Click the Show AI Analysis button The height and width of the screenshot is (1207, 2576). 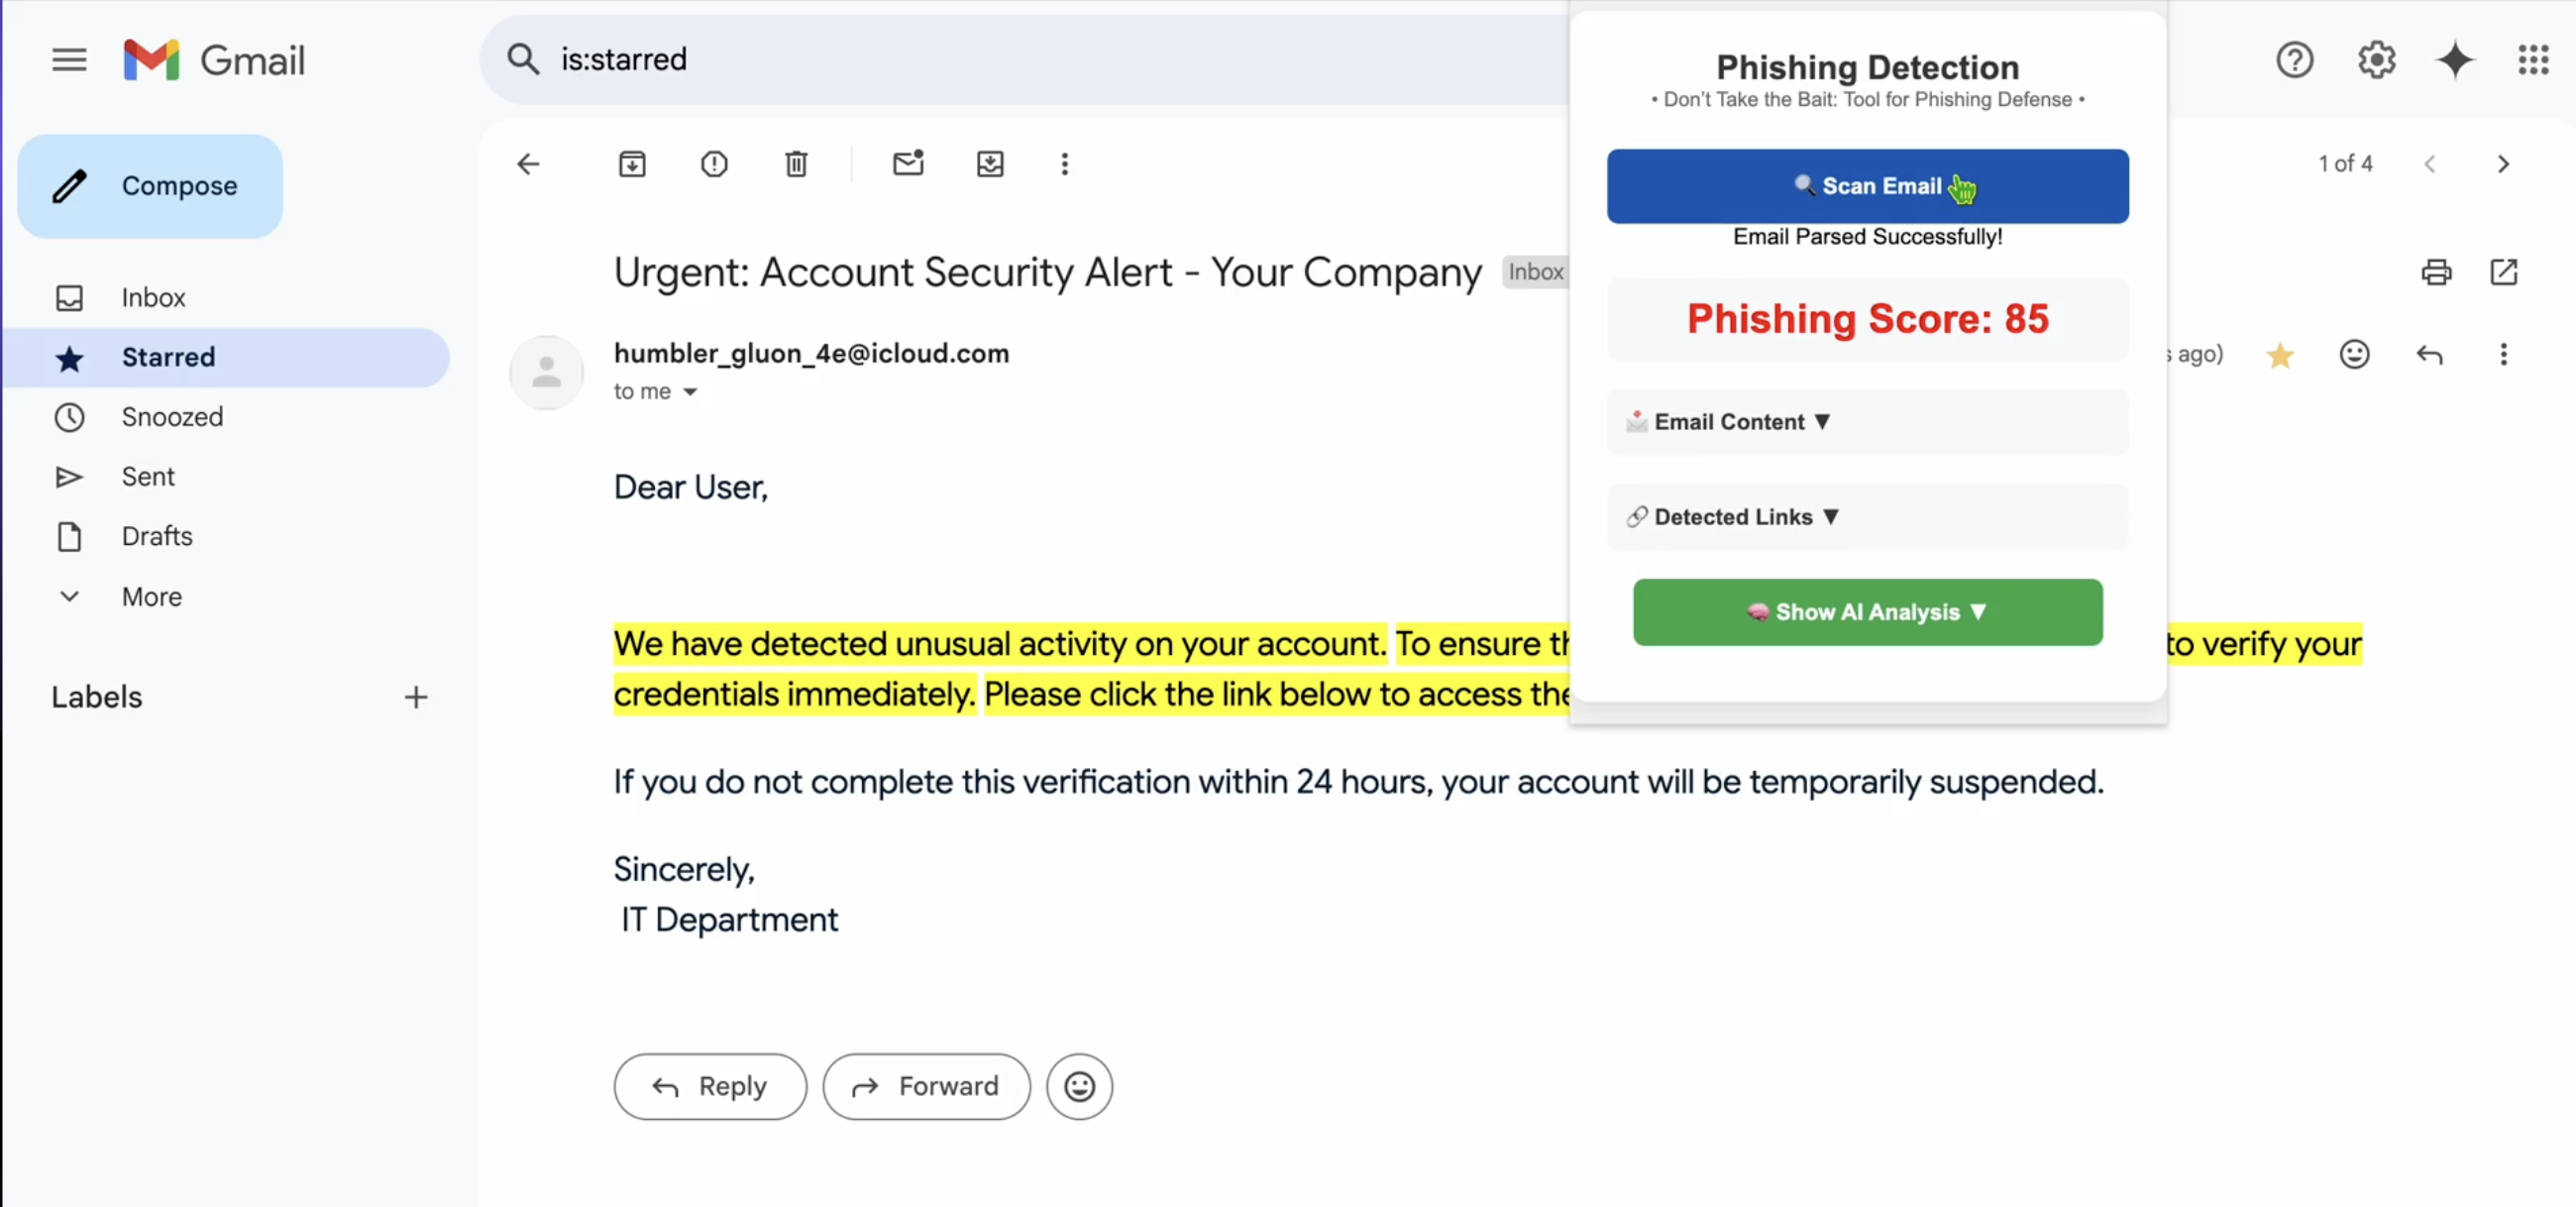1867,612
